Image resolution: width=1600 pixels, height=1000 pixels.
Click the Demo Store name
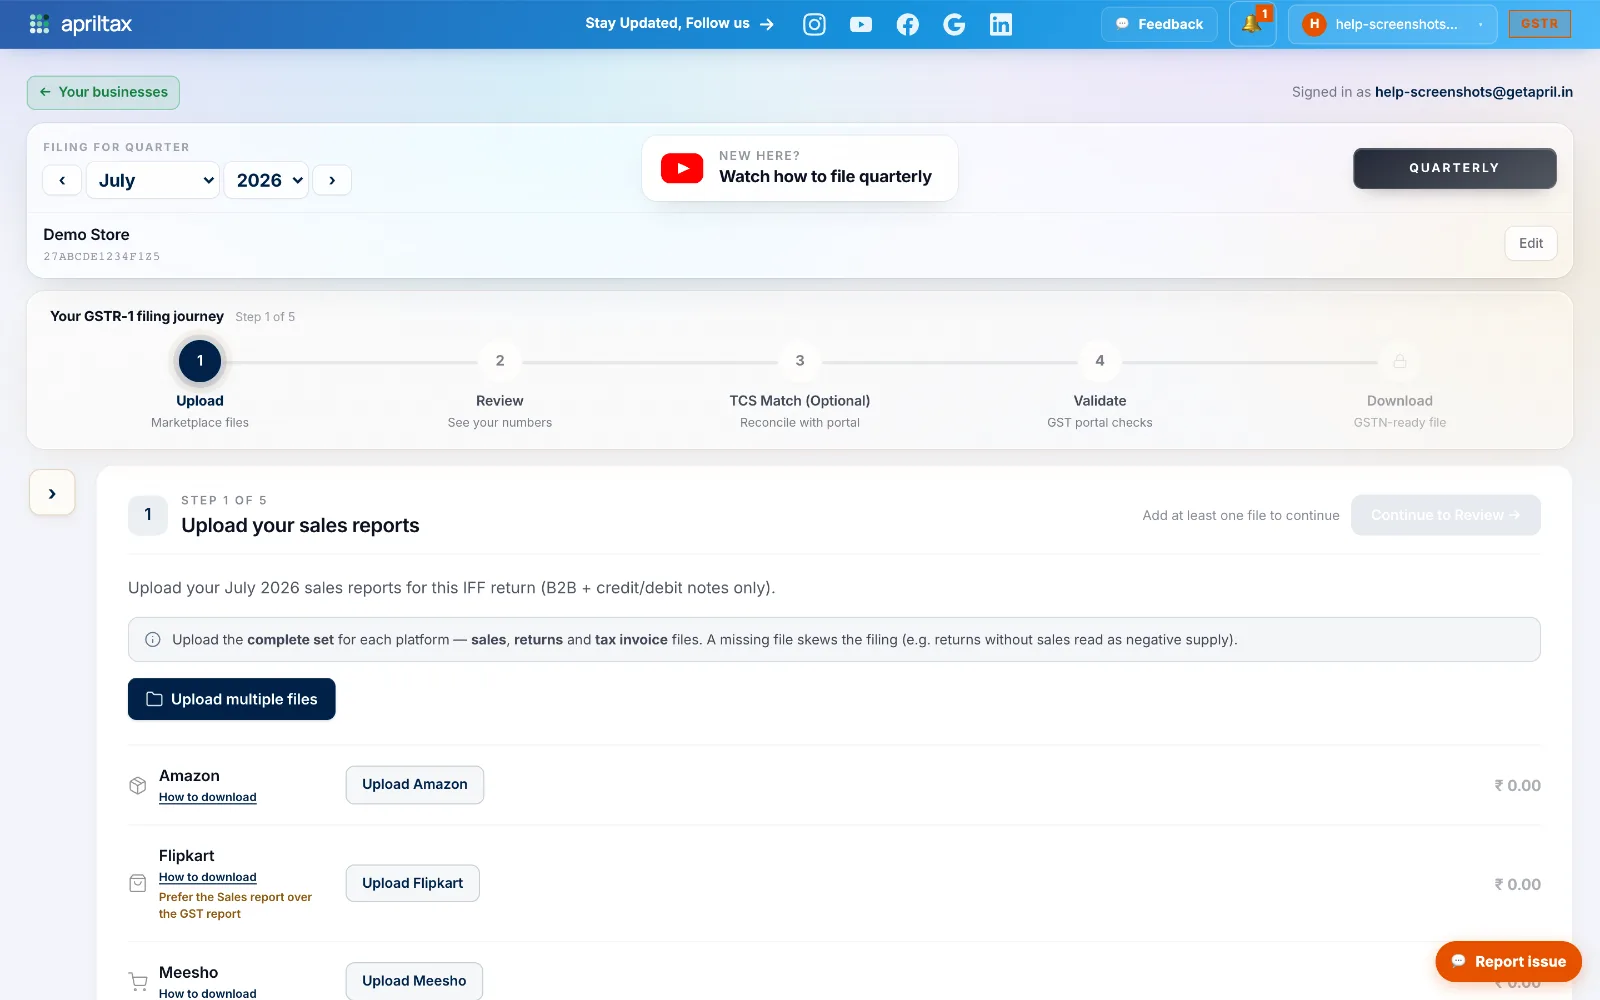click(x=86, y=235)
